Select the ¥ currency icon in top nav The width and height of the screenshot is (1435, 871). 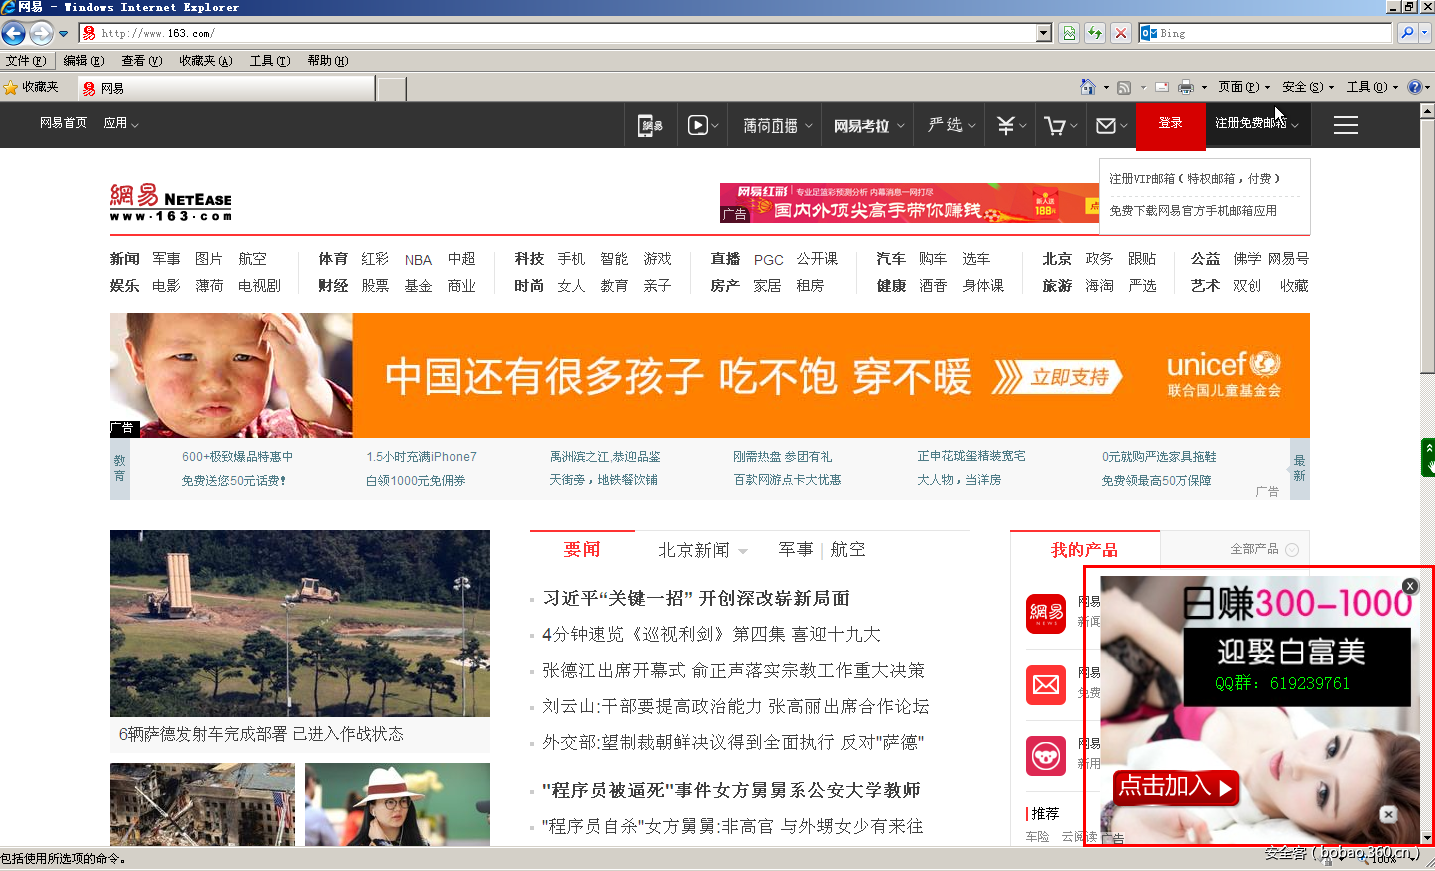[1005, 125]
